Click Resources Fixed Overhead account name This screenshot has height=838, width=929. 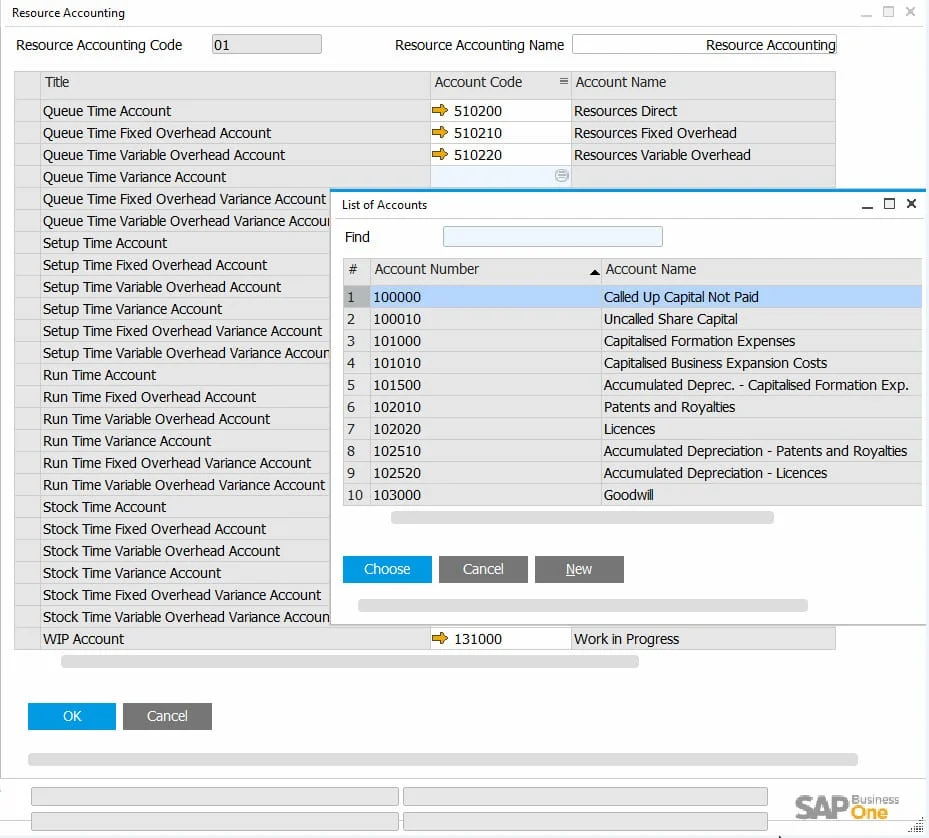tap(703, 133)
